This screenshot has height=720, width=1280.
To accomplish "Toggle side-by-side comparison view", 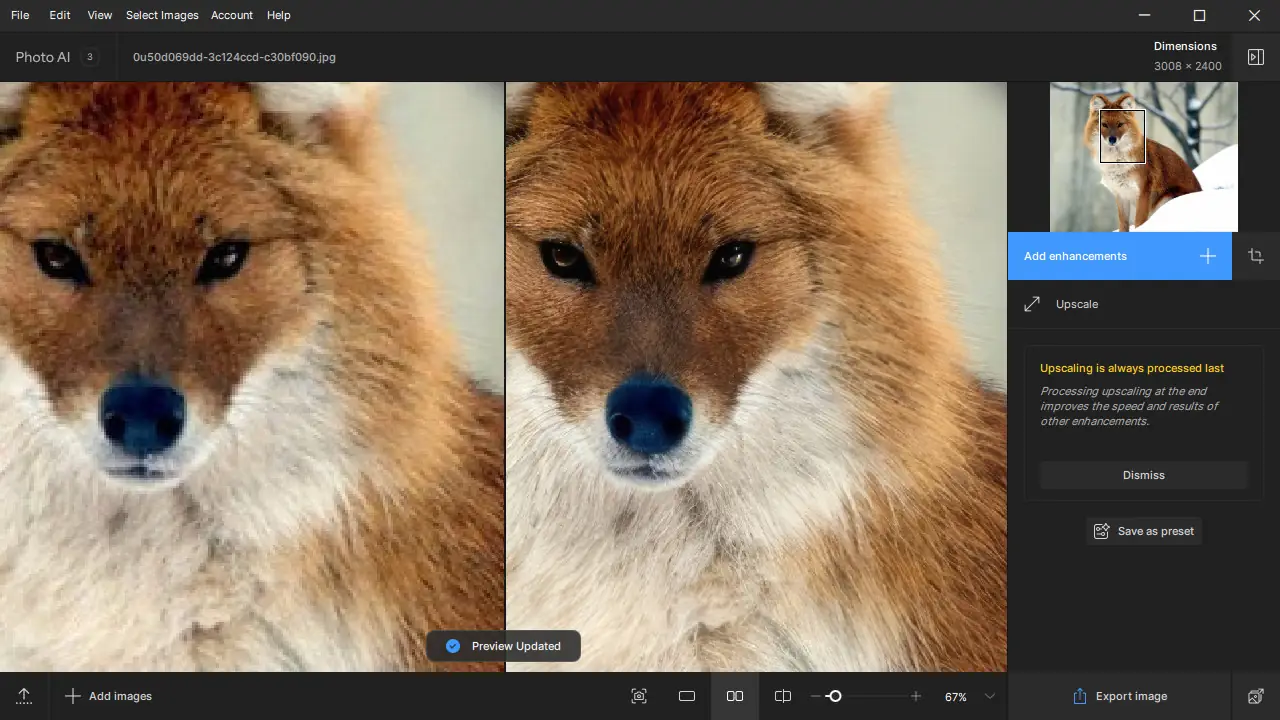I will click(735, 696).
